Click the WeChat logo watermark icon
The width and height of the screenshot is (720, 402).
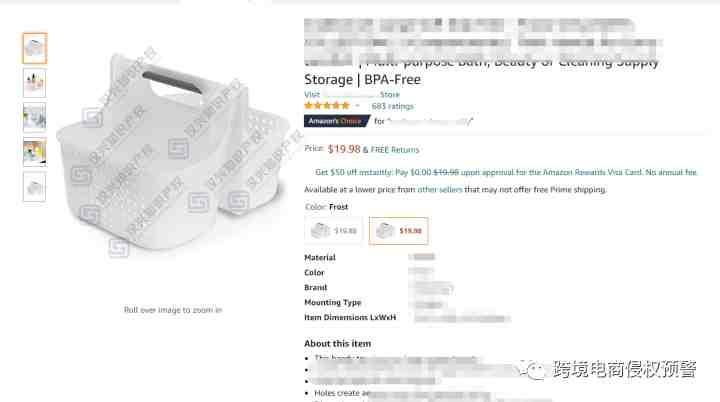[x=532, y=369]
